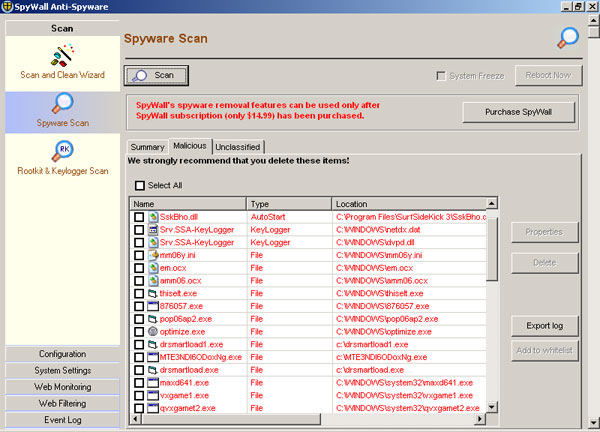Expand the System Settings sidebar section

click(x=62, y=370)
